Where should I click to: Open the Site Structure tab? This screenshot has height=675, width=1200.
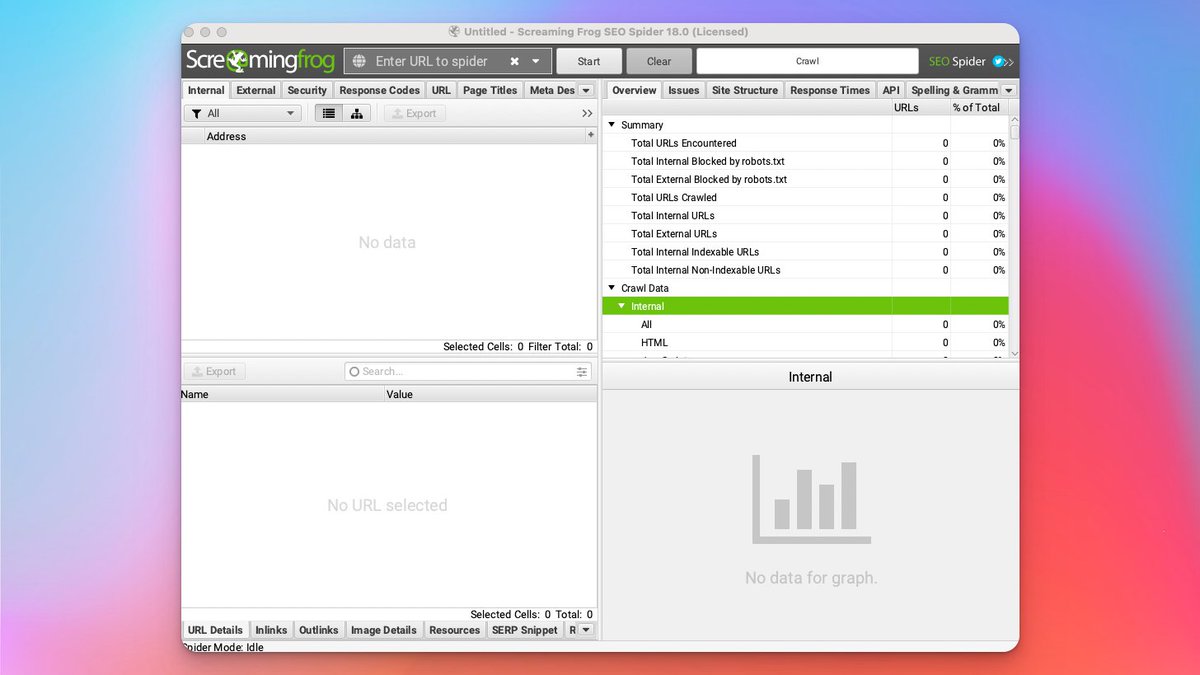pos(745,90)
